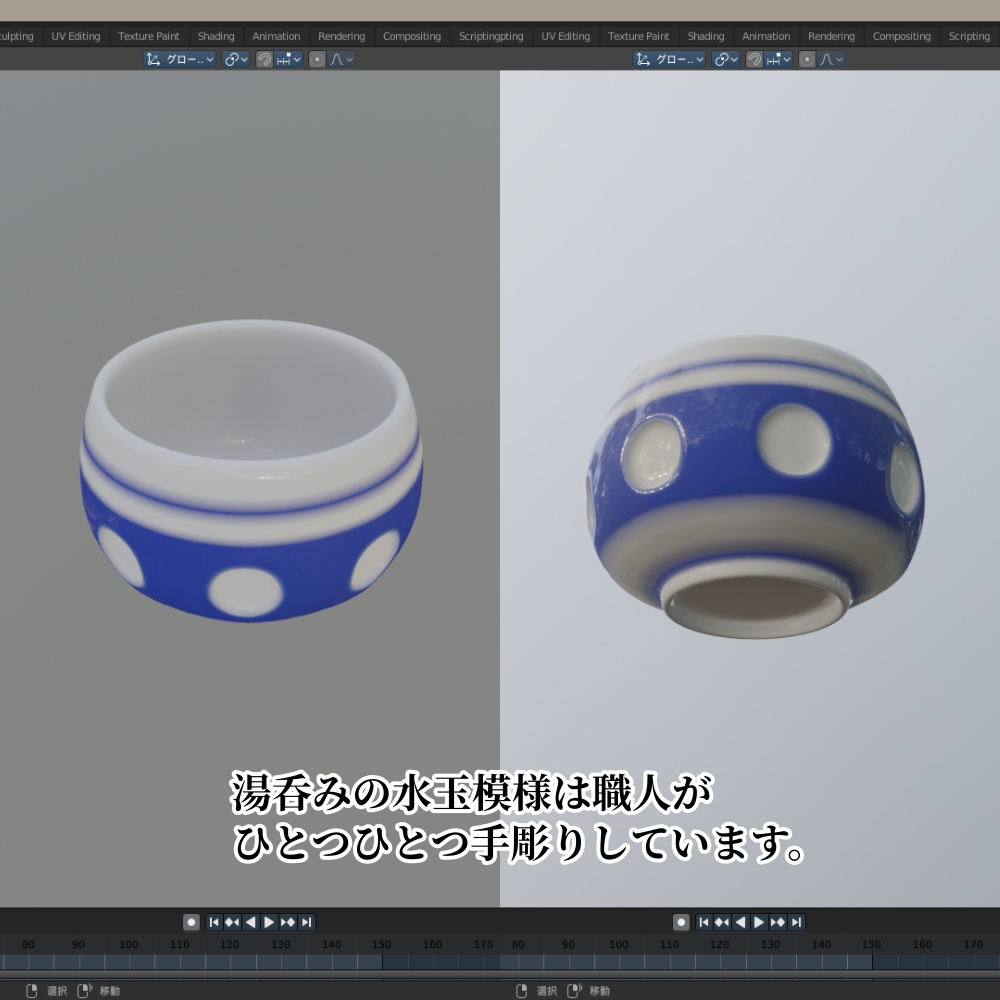Screen dimensions: 1000x1000
Task: Click frame 130 on the left timeline ruler
Action: point(280,944)
